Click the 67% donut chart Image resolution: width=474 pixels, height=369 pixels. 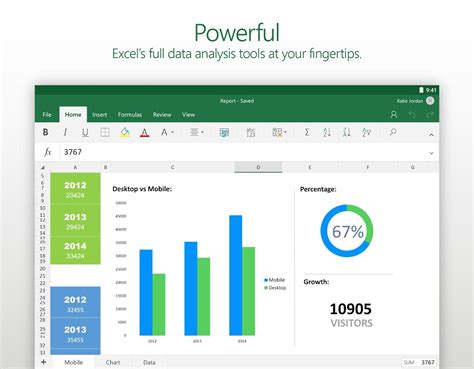[347, 231]
